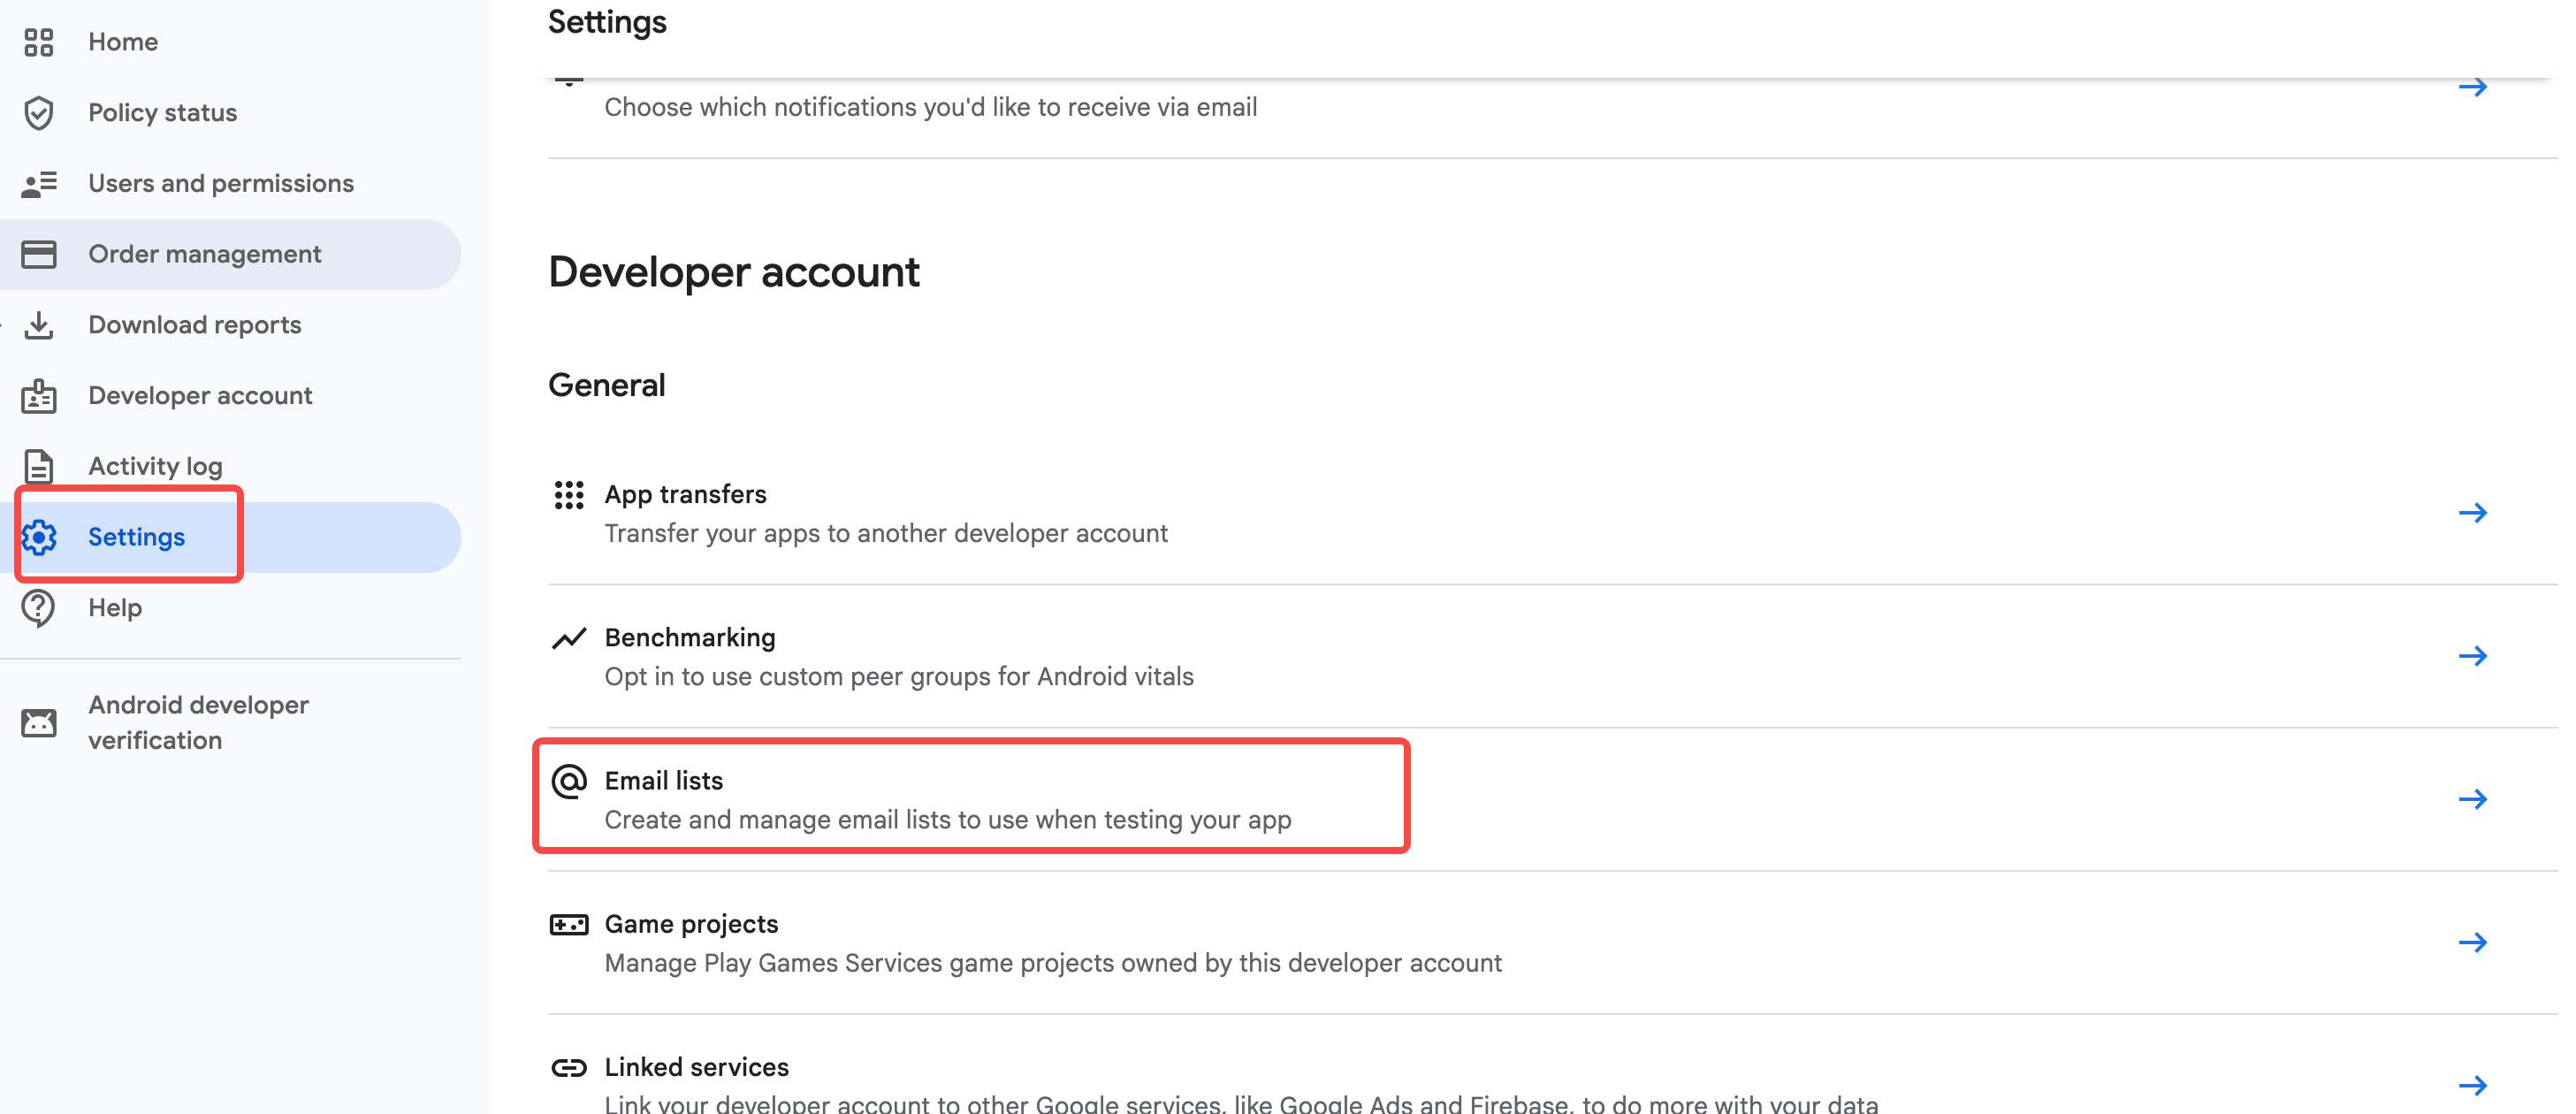Open Benchmarking via its right arrow
The width and height of the screenshot is (2576, 1114).
click(2472, 656)
